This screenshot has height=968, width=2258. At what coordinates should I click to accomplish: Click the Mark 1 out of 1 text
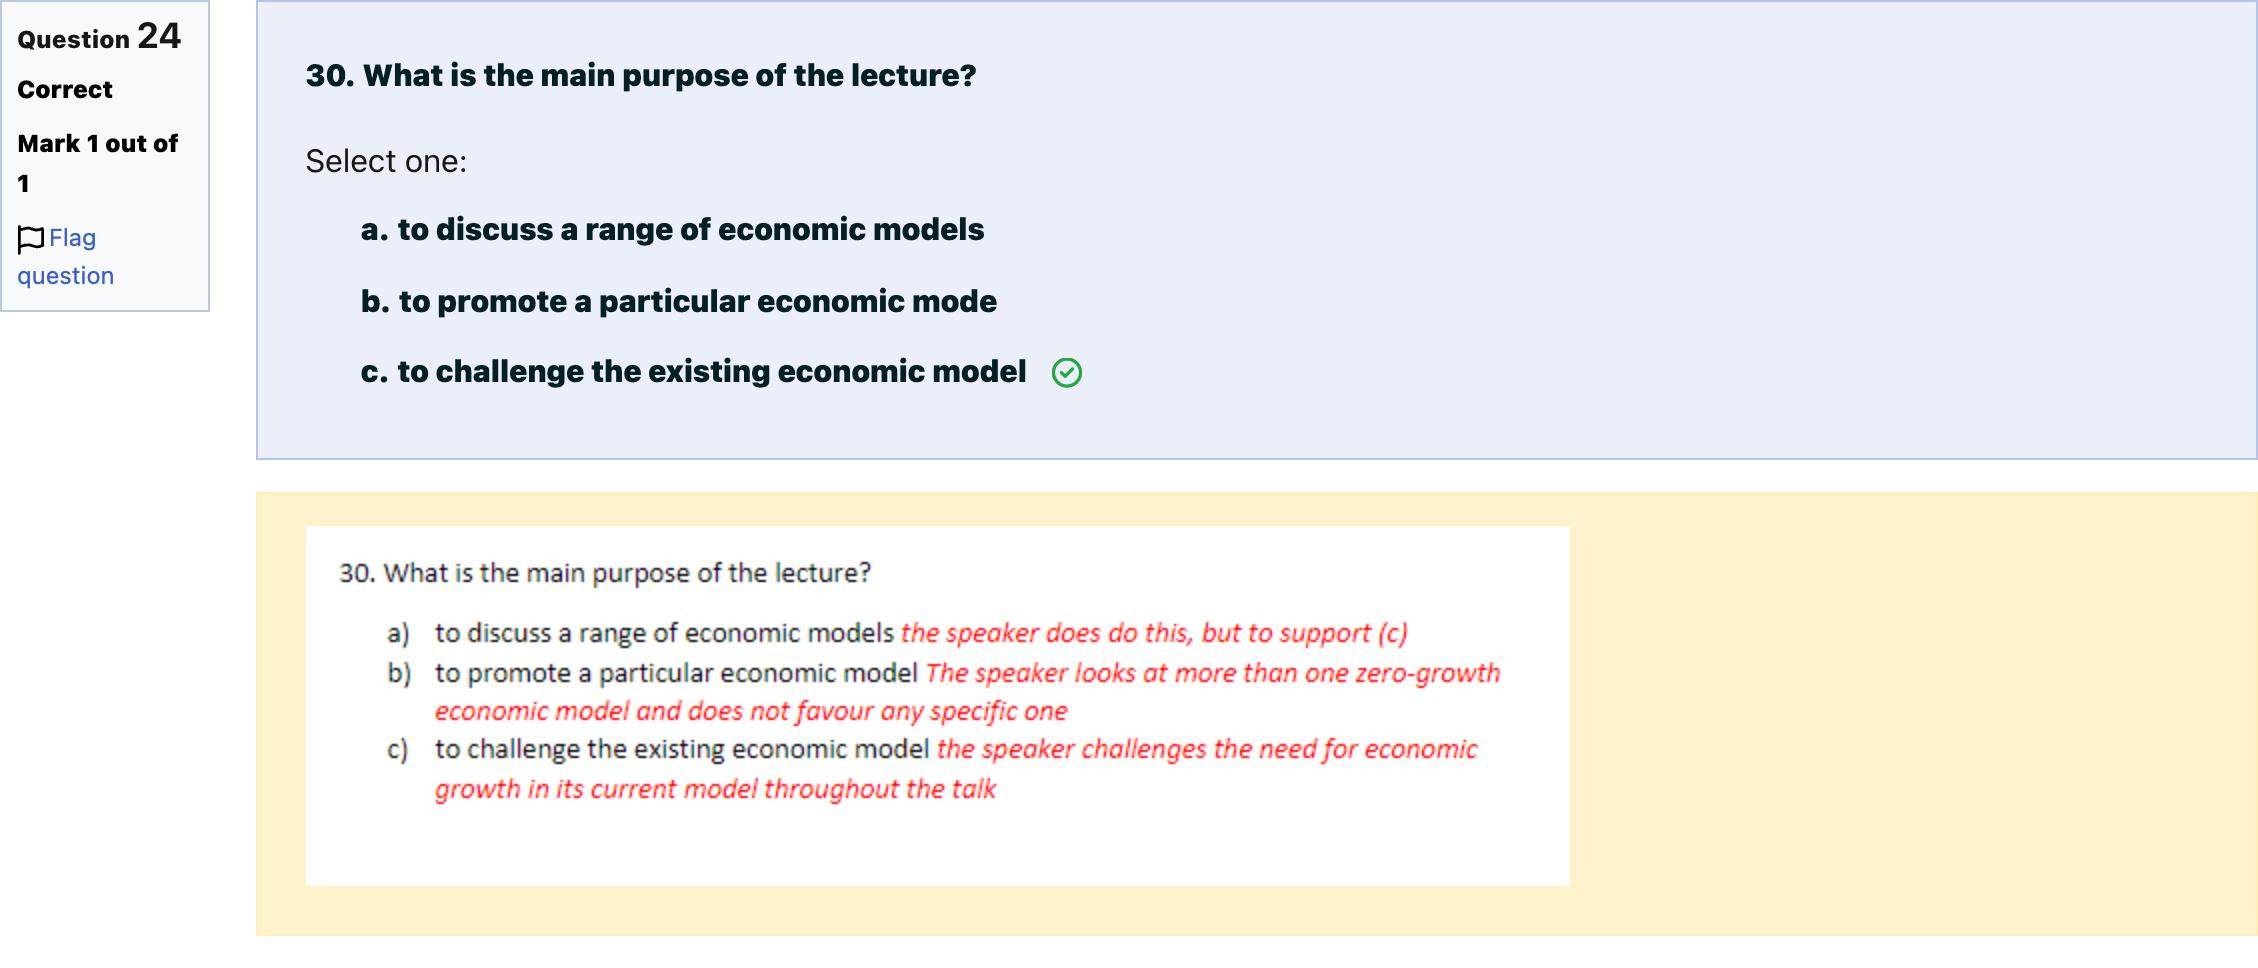point(98,163)
